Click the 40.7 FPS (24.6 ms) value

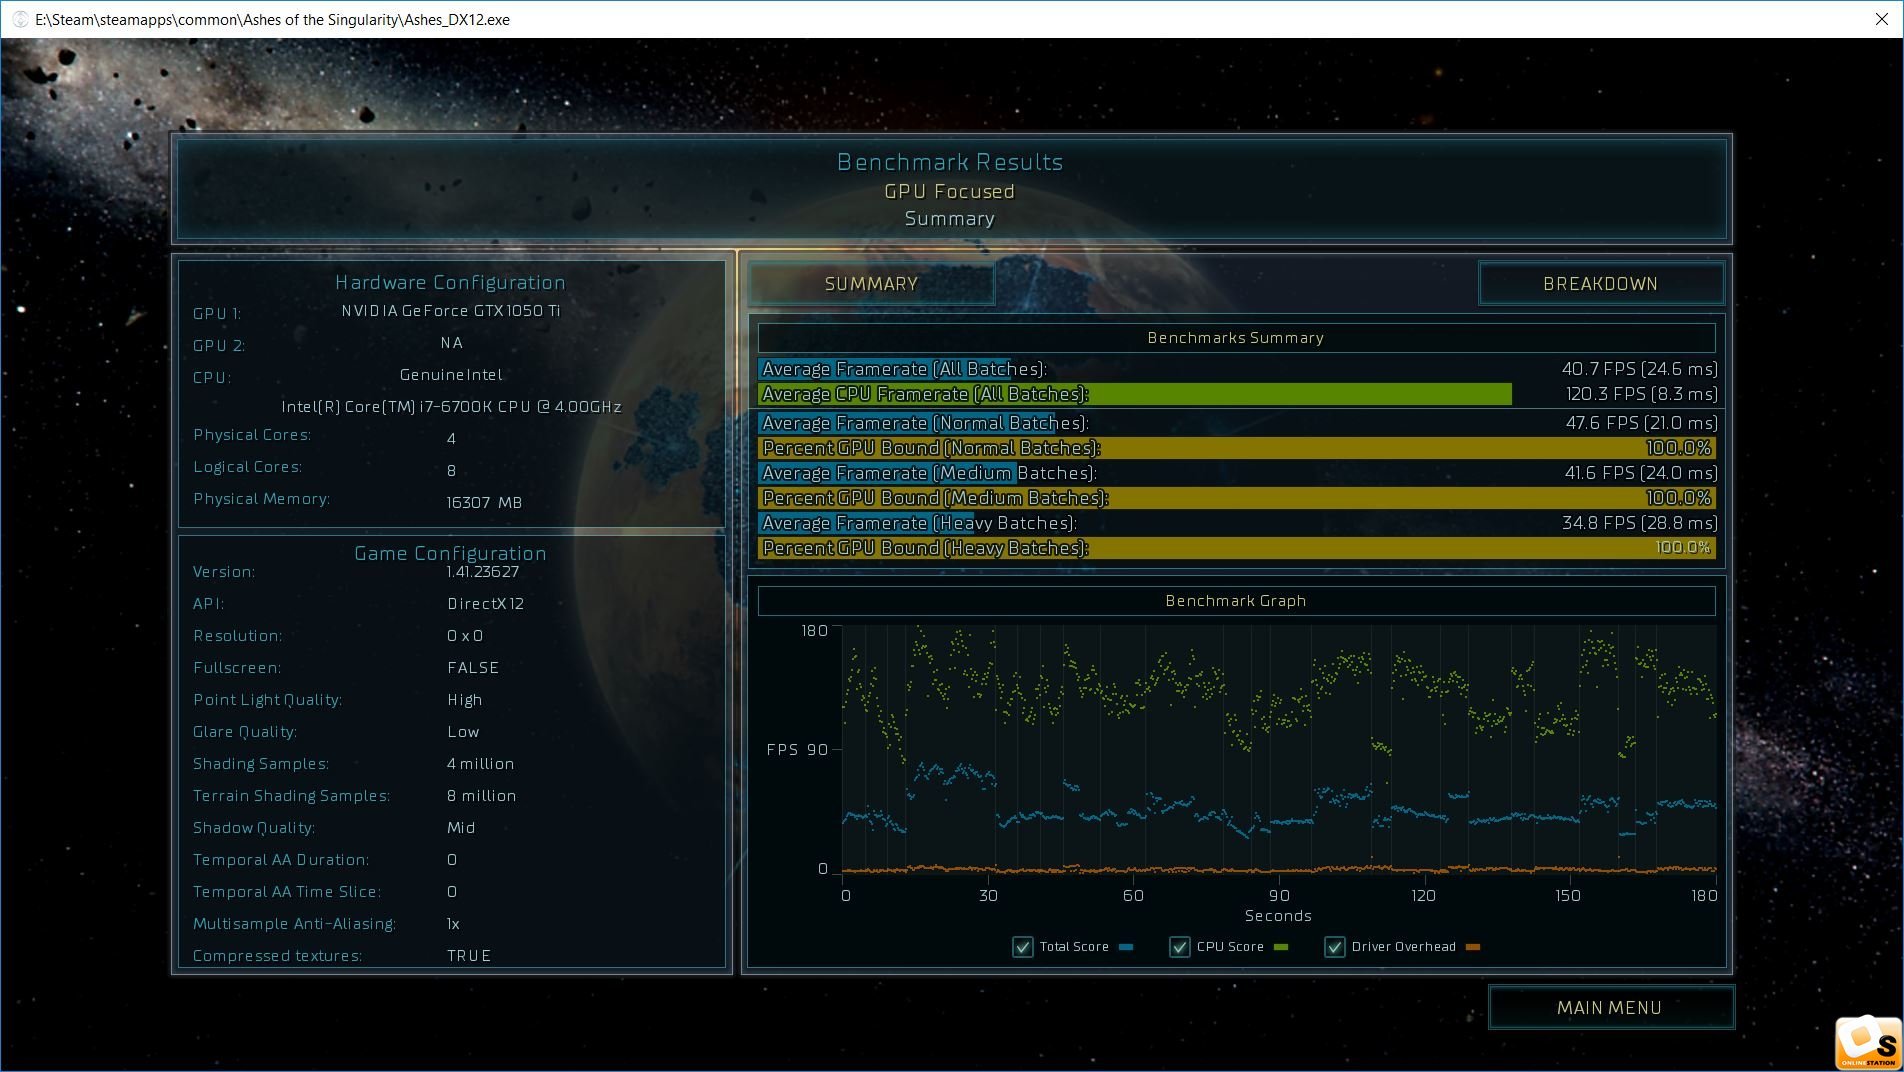click(x=1640, y=369)
